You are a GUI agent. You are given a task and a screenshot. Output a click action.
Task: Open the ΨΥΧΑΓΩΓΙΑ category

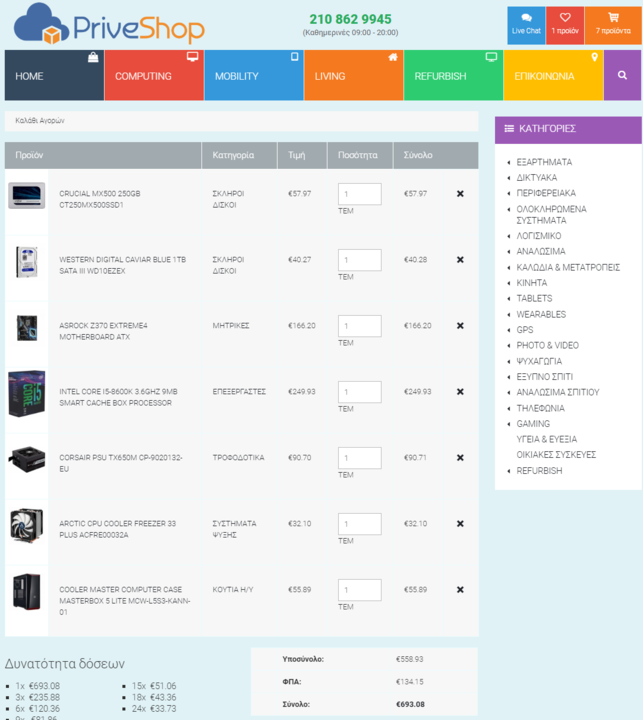coord(539,361)
